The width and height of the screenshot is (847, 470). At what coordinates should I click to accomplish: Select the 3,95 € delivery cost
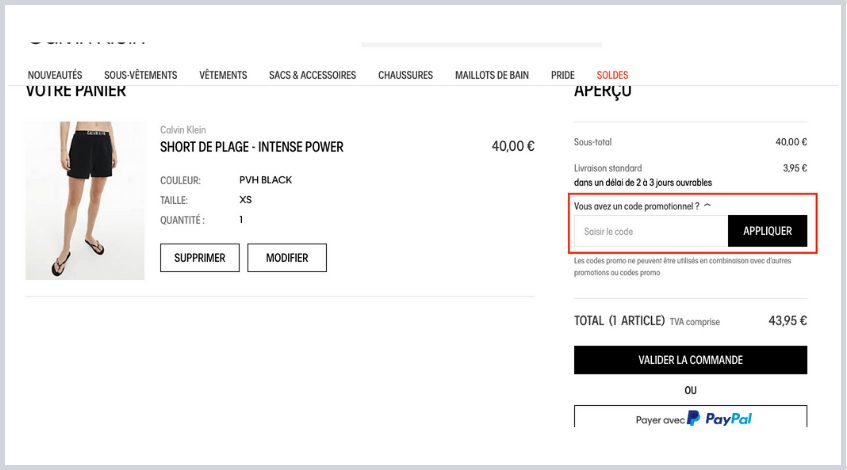tap(795, 168)
